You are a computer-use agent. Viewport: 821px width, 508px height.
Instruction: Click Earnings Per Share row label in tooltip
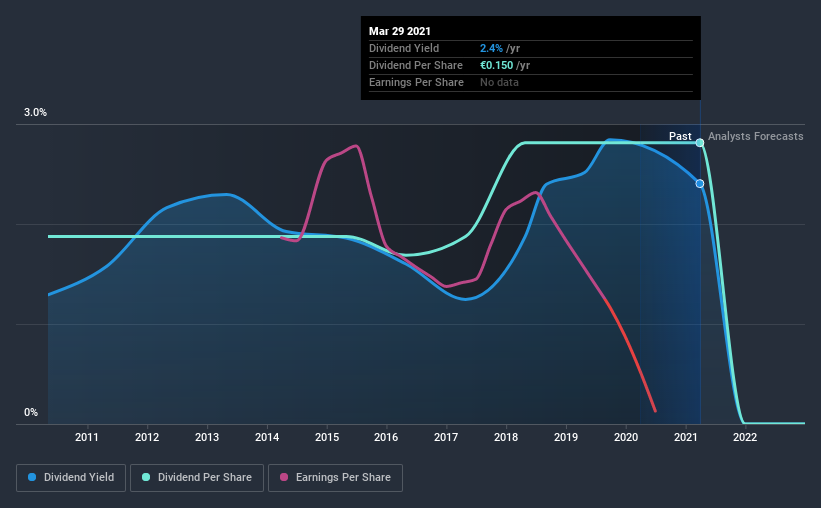[416, 82]
